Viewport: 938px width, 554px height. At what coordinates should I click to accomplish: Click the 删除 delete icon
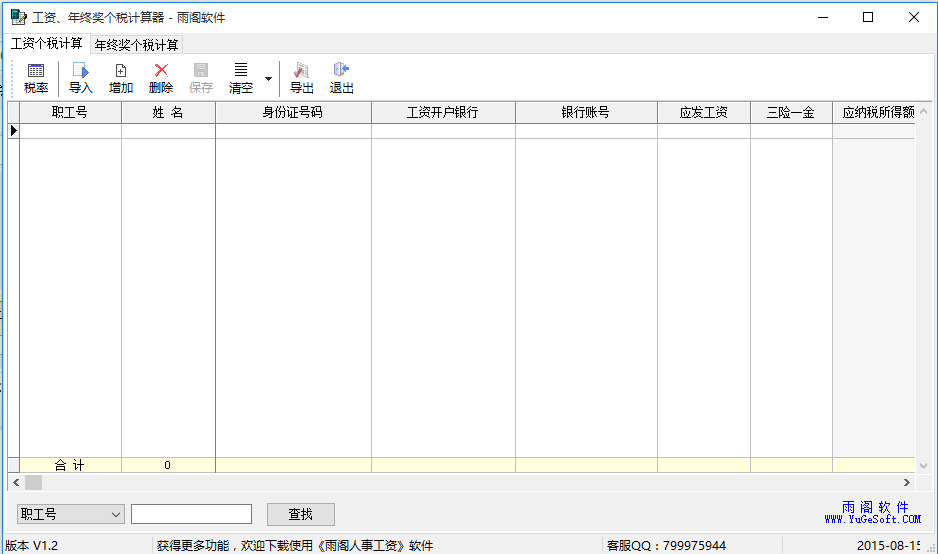point(161,78)
